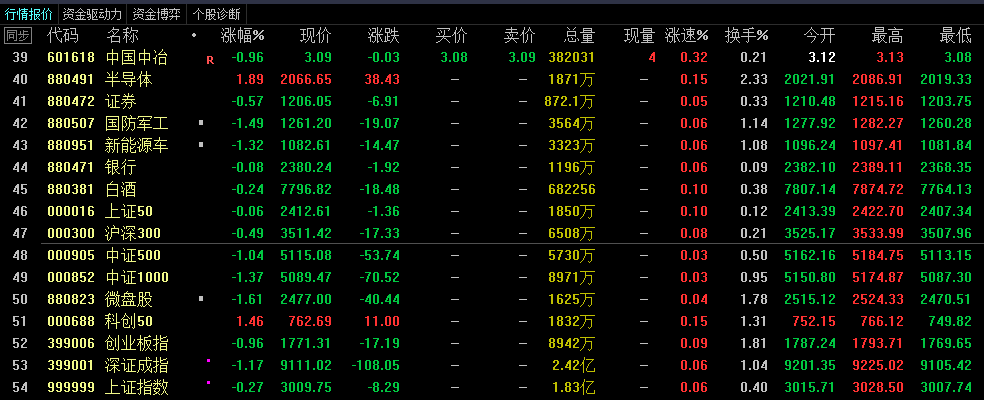984x400 pixels.
Task: Select the 国防军工 row name
Action: pos(137,124)
